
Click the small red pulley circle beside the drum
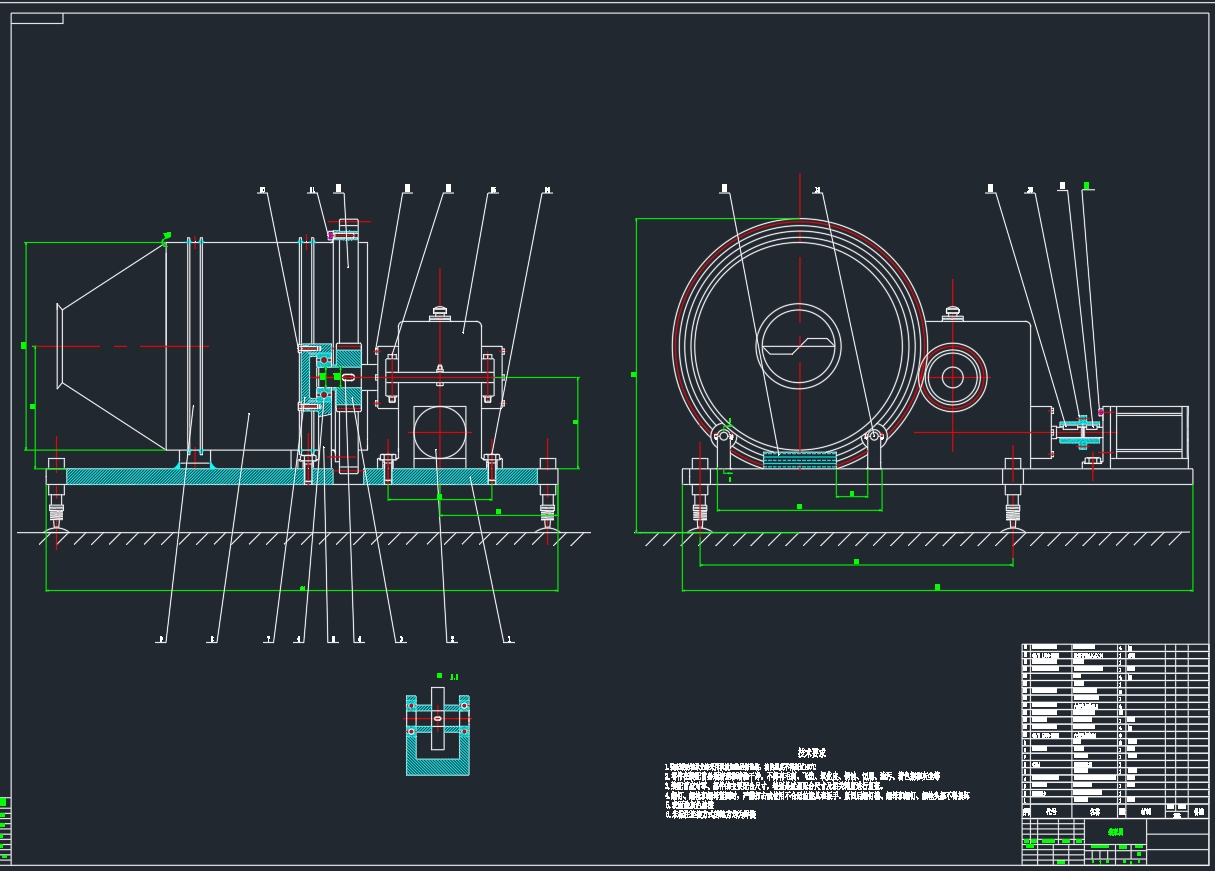[x=953, y=377]
